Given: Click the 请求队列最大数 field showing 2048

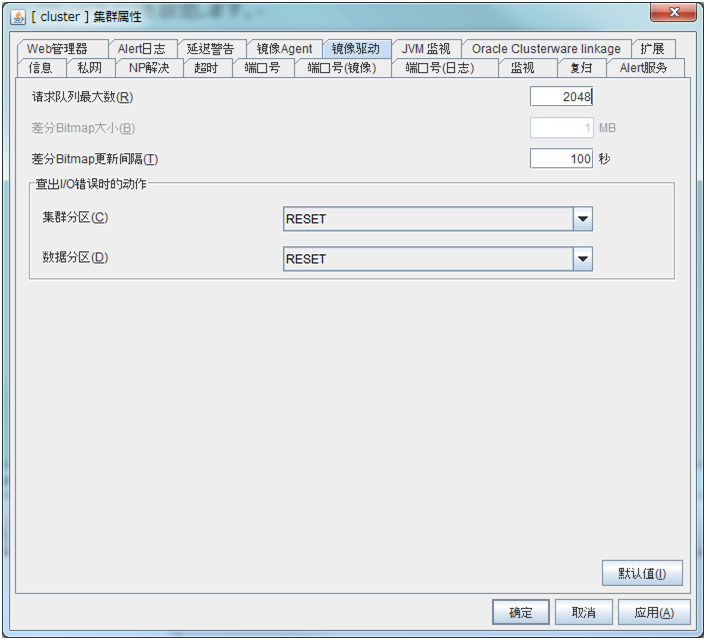Looking at the screenshot, I should 561,96.
